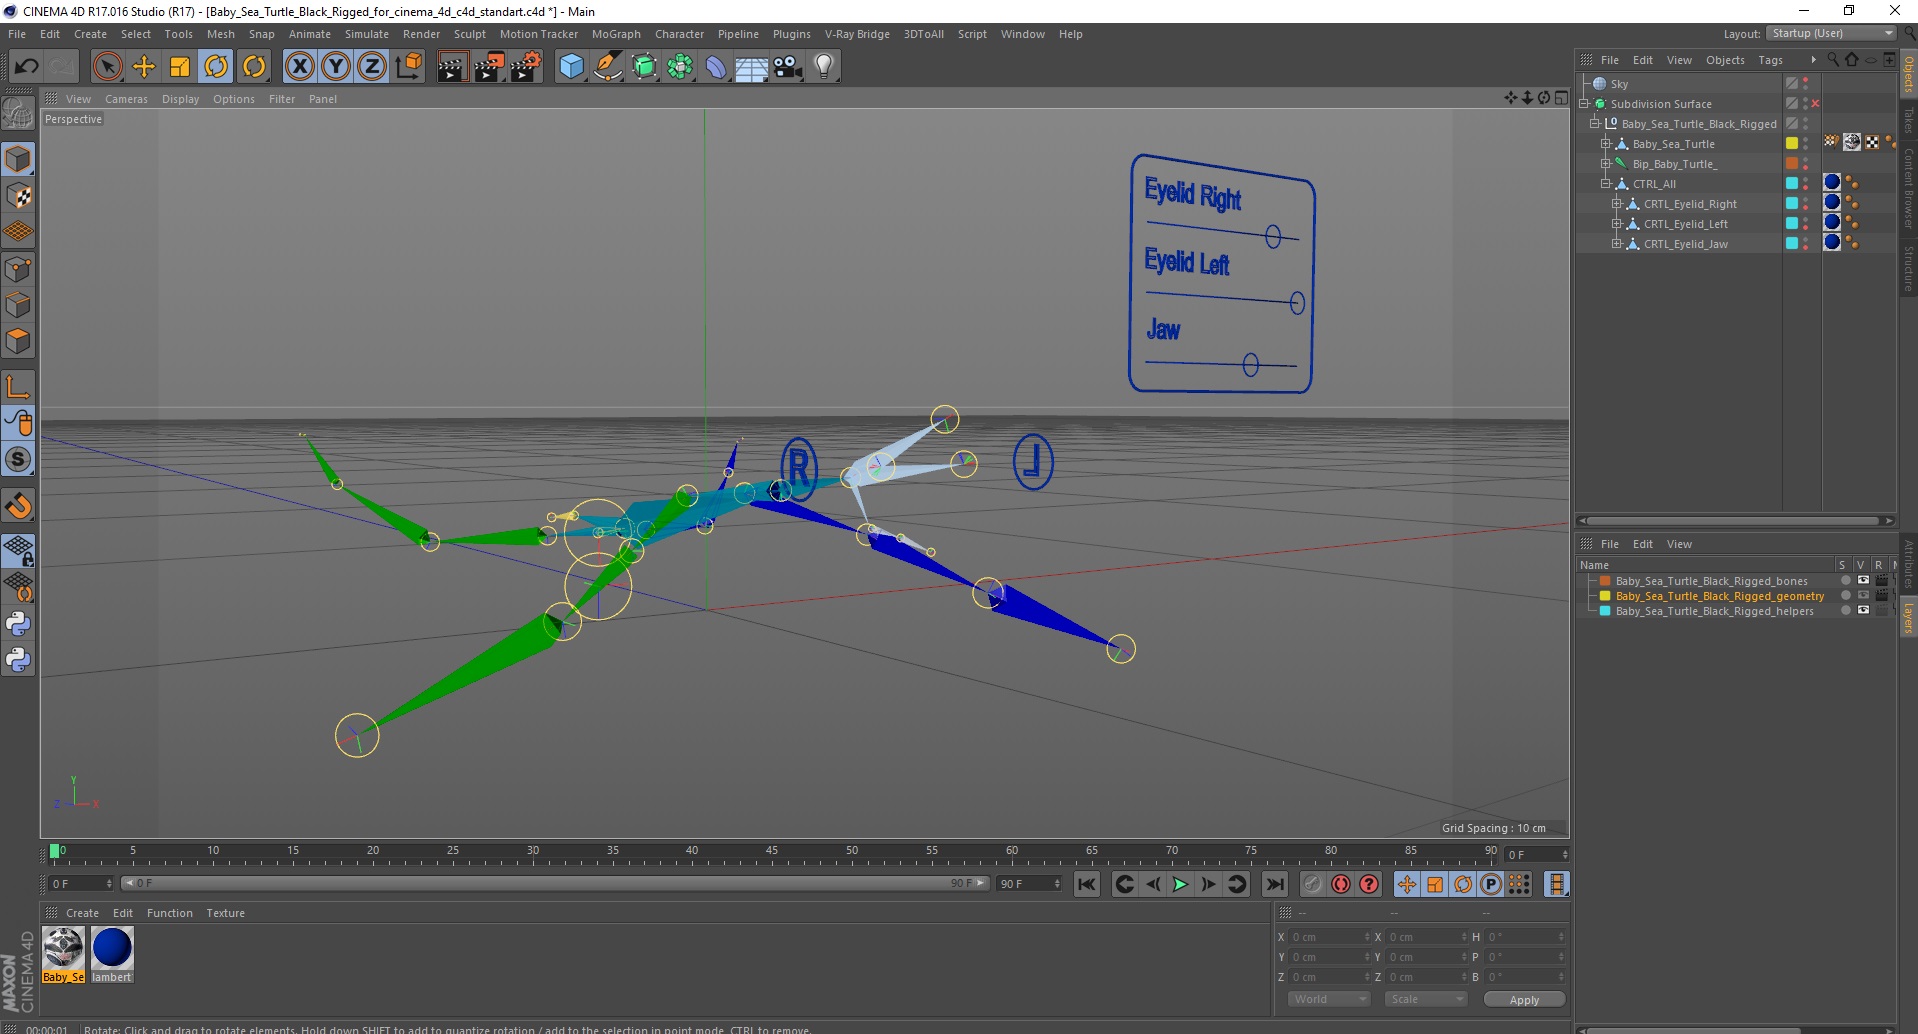Add a floor environment object
The height and width of the screenshot is (1034, 1918).
pyautogui.click(x=752, y=67)
